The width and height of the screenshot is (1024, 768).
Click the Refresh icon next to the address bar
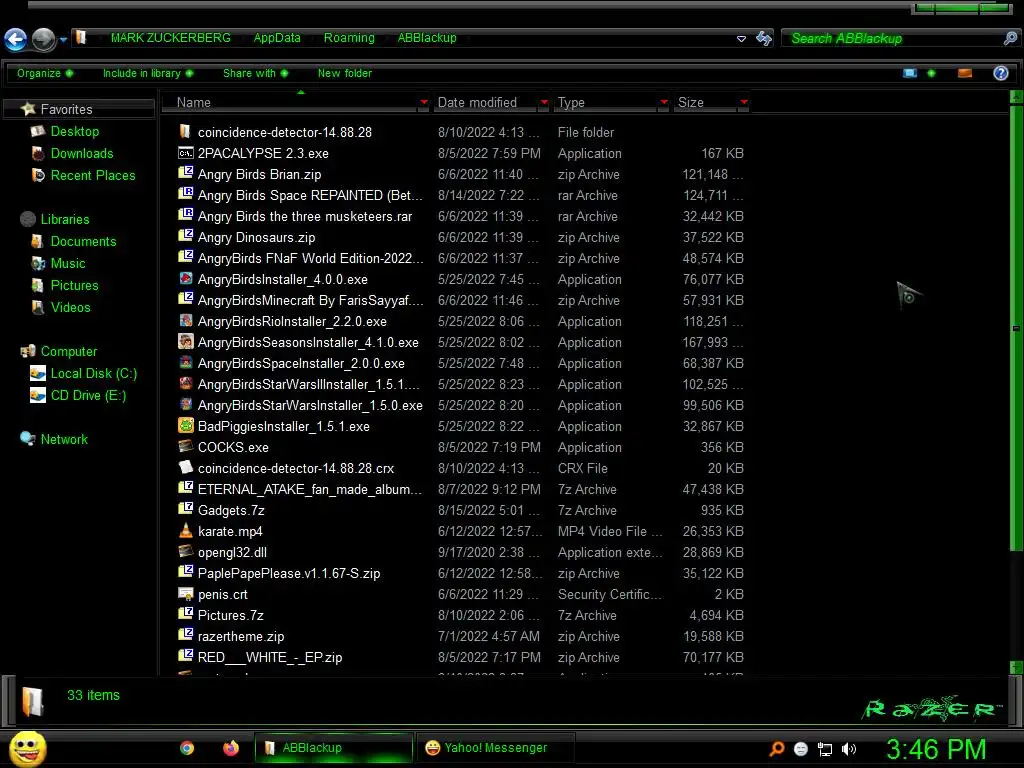[x=763, y=39]
